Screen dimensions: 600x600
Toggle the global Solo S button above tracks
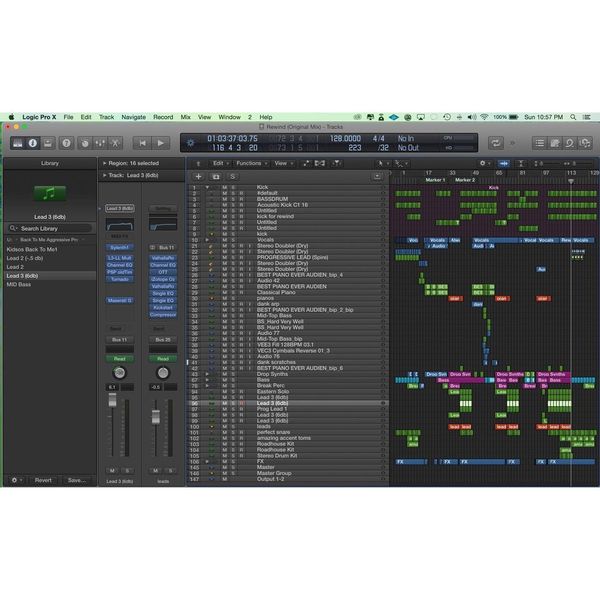[232, 176]
